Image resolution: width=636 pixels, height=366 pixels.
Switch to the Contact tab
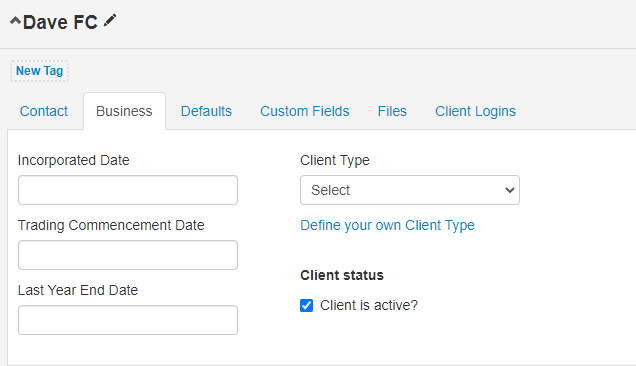[44, 111]
